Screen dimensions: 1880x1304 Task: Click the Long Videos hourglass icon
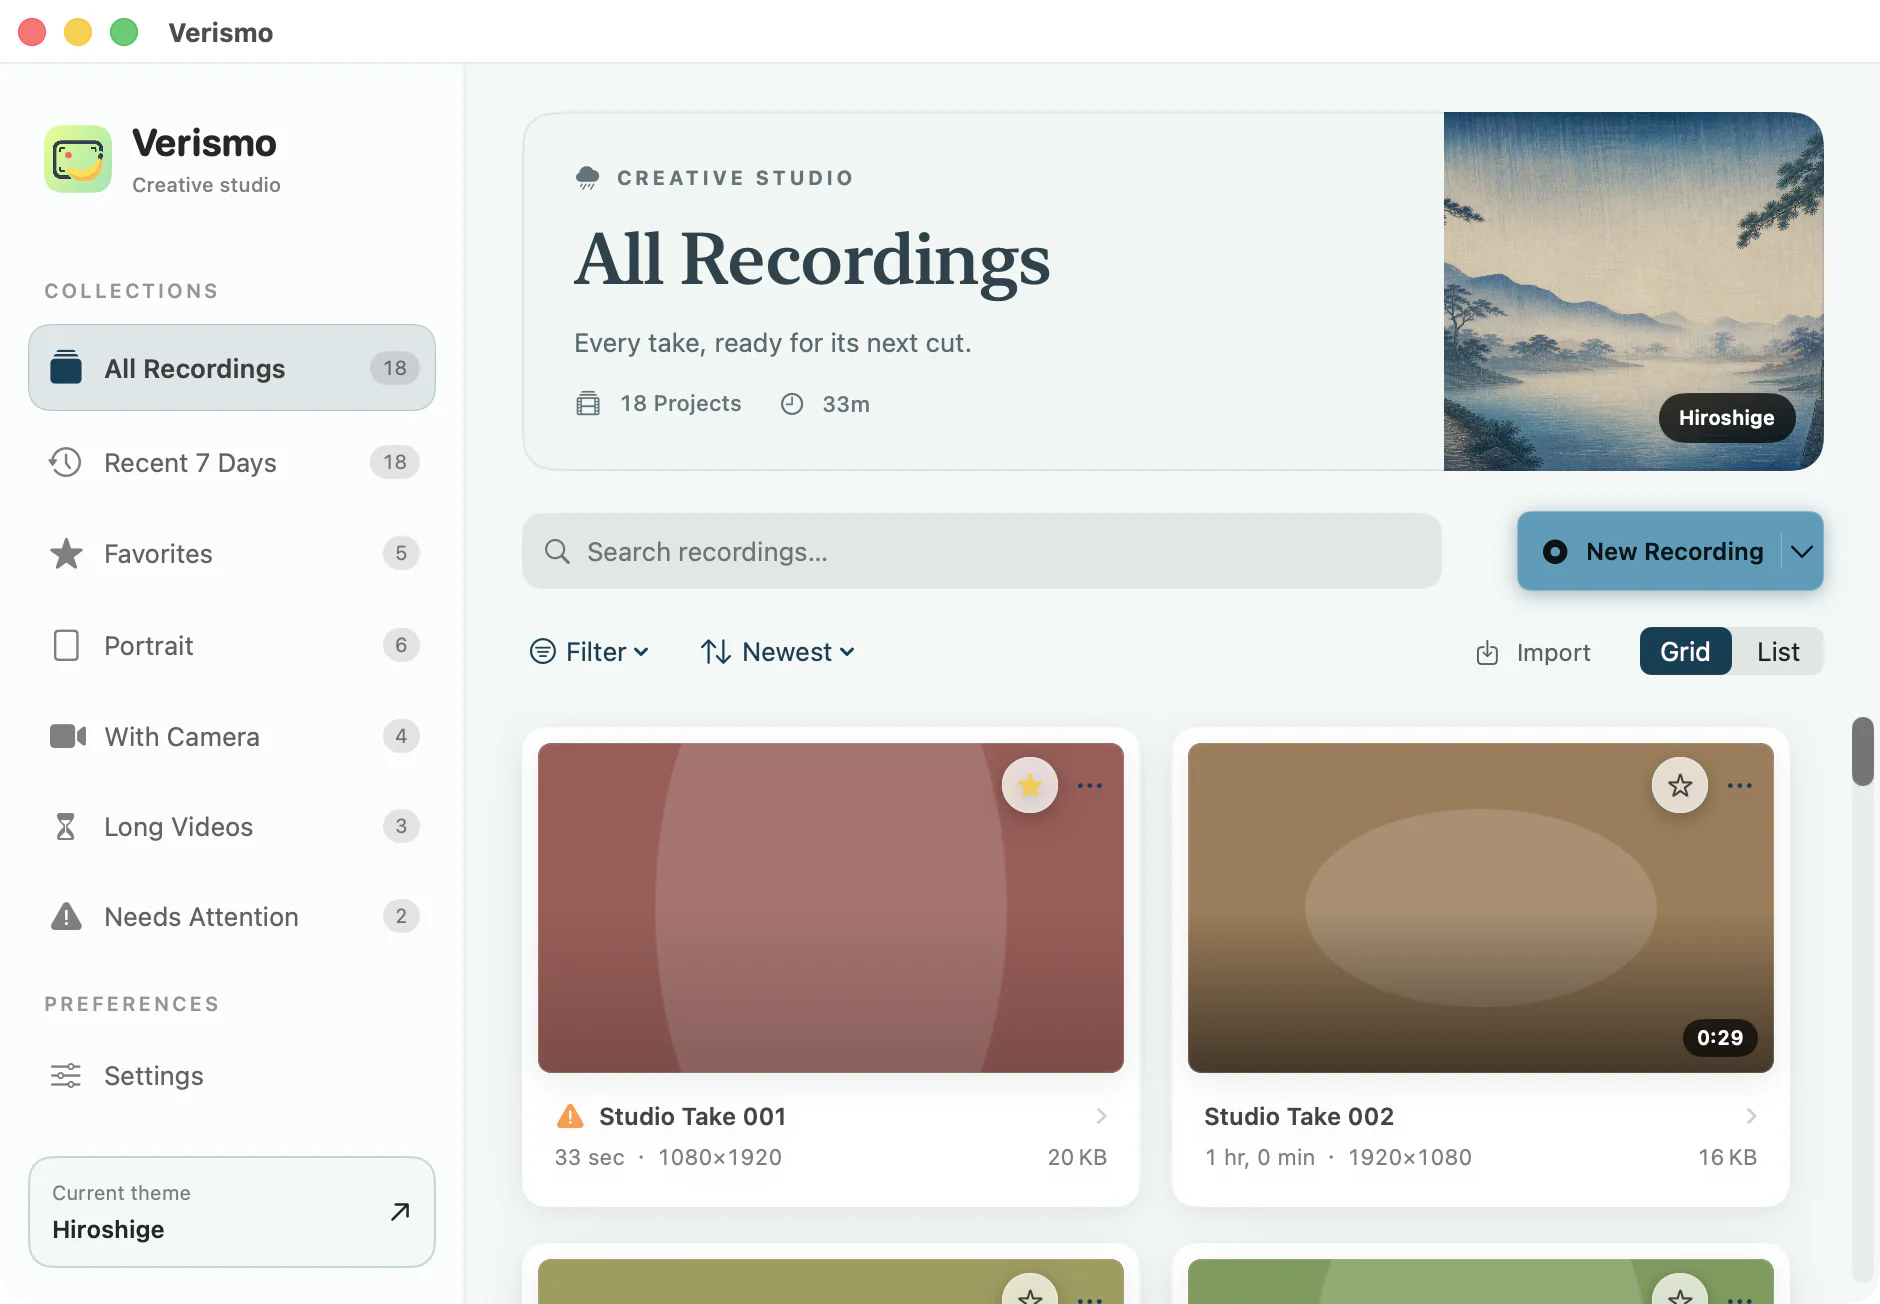pos(66,826)
